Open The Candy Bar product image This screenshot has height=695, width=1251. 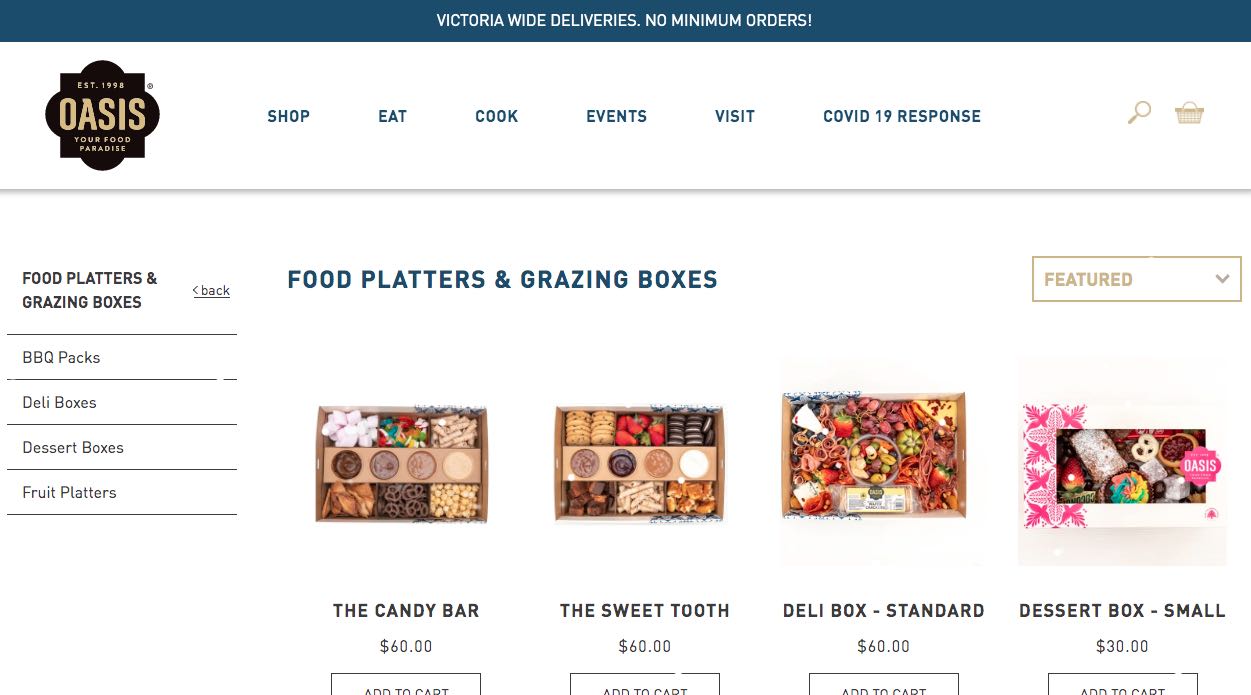(403, 463)
